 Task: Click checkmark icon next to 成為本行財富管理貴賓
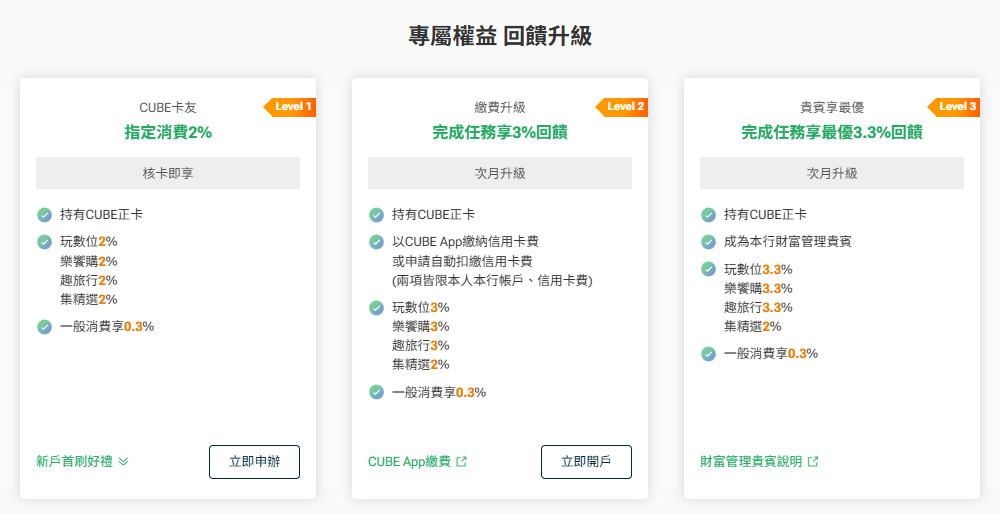point(708,241)
